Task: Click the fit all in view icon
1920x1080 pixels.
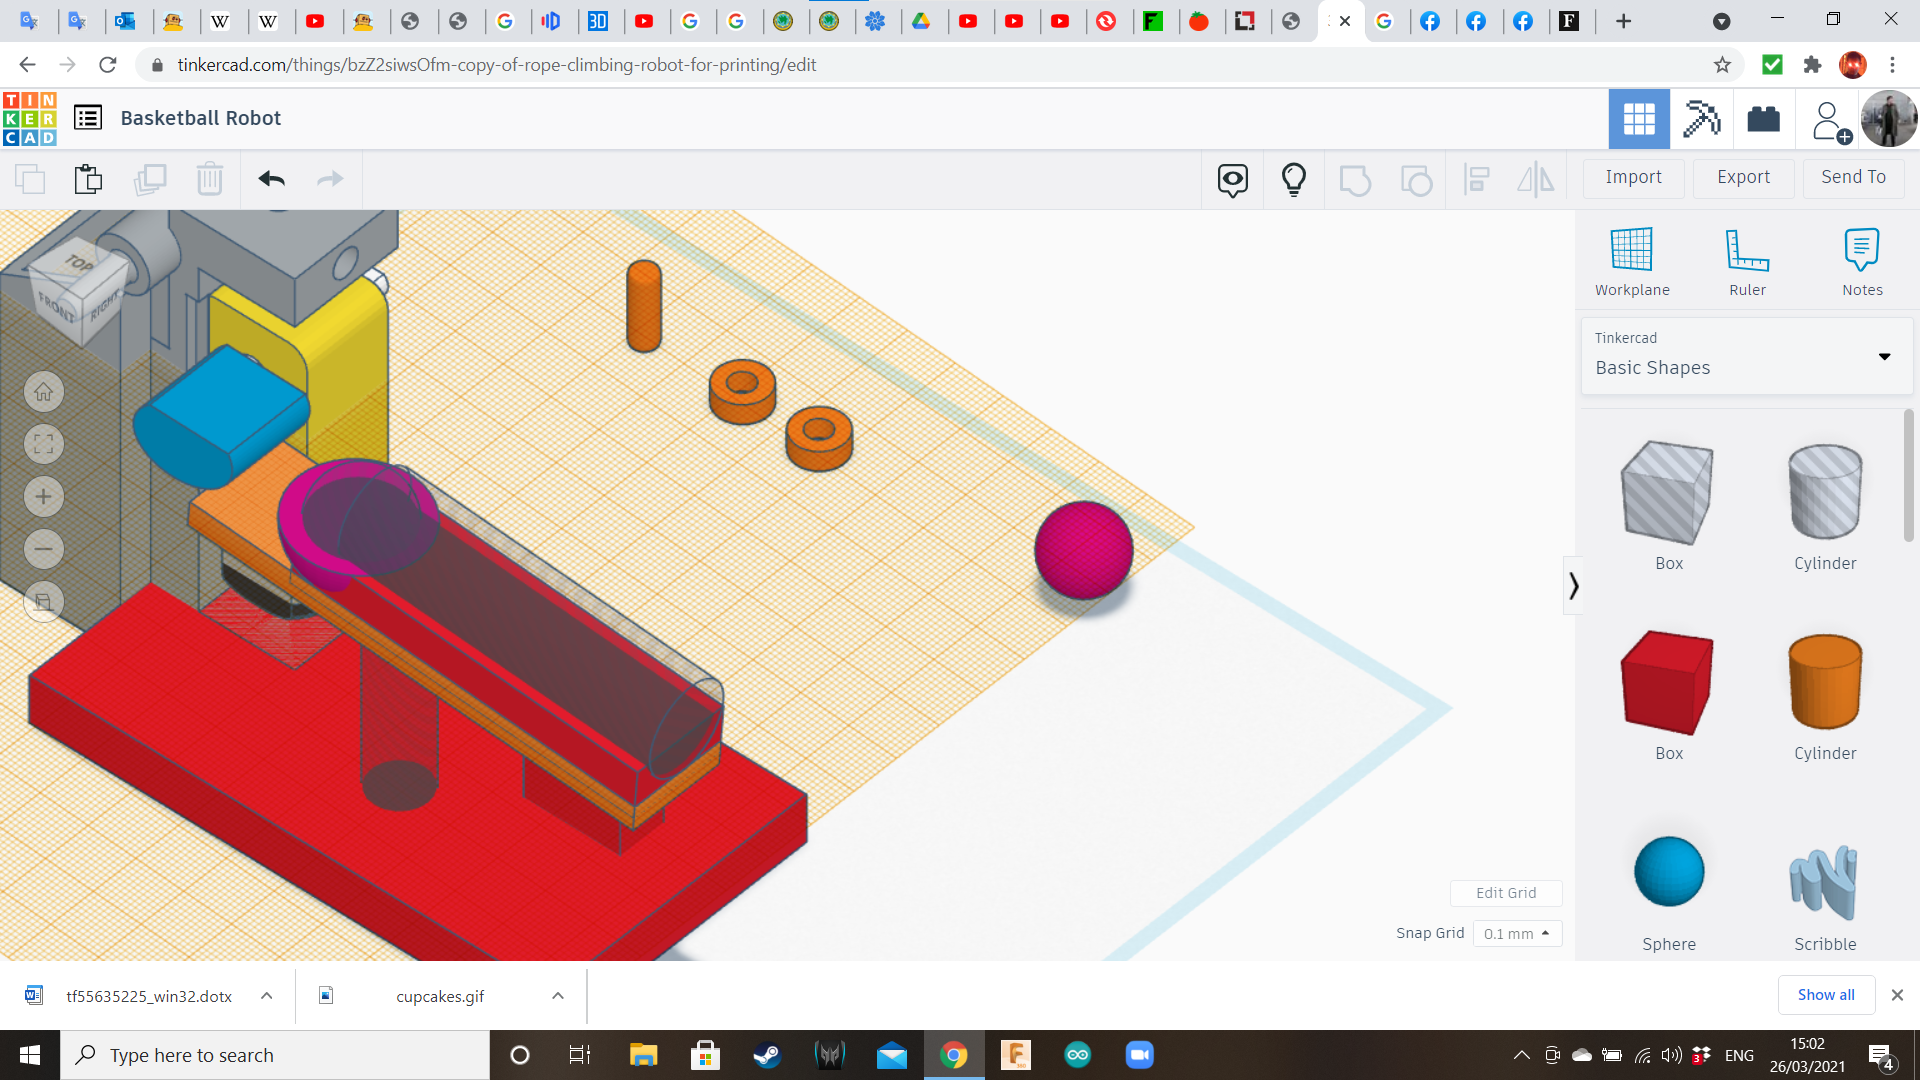Action: (43, 444)
